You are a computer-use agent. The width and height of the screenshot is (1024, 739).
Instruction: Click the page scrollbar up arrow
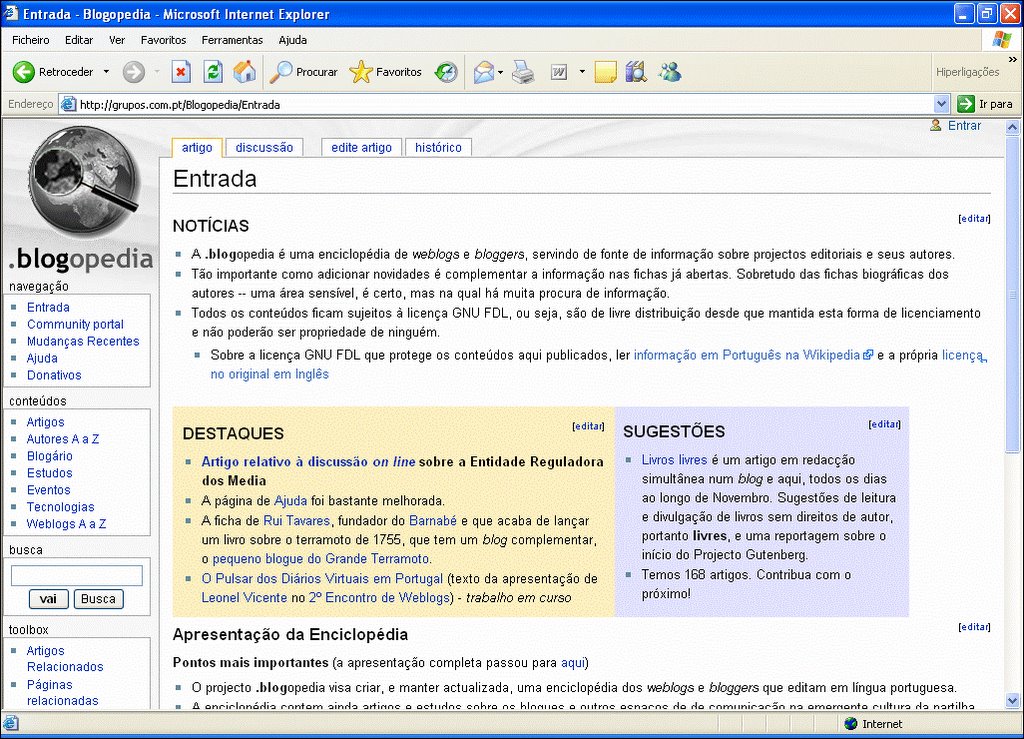tap(1012, 127)
